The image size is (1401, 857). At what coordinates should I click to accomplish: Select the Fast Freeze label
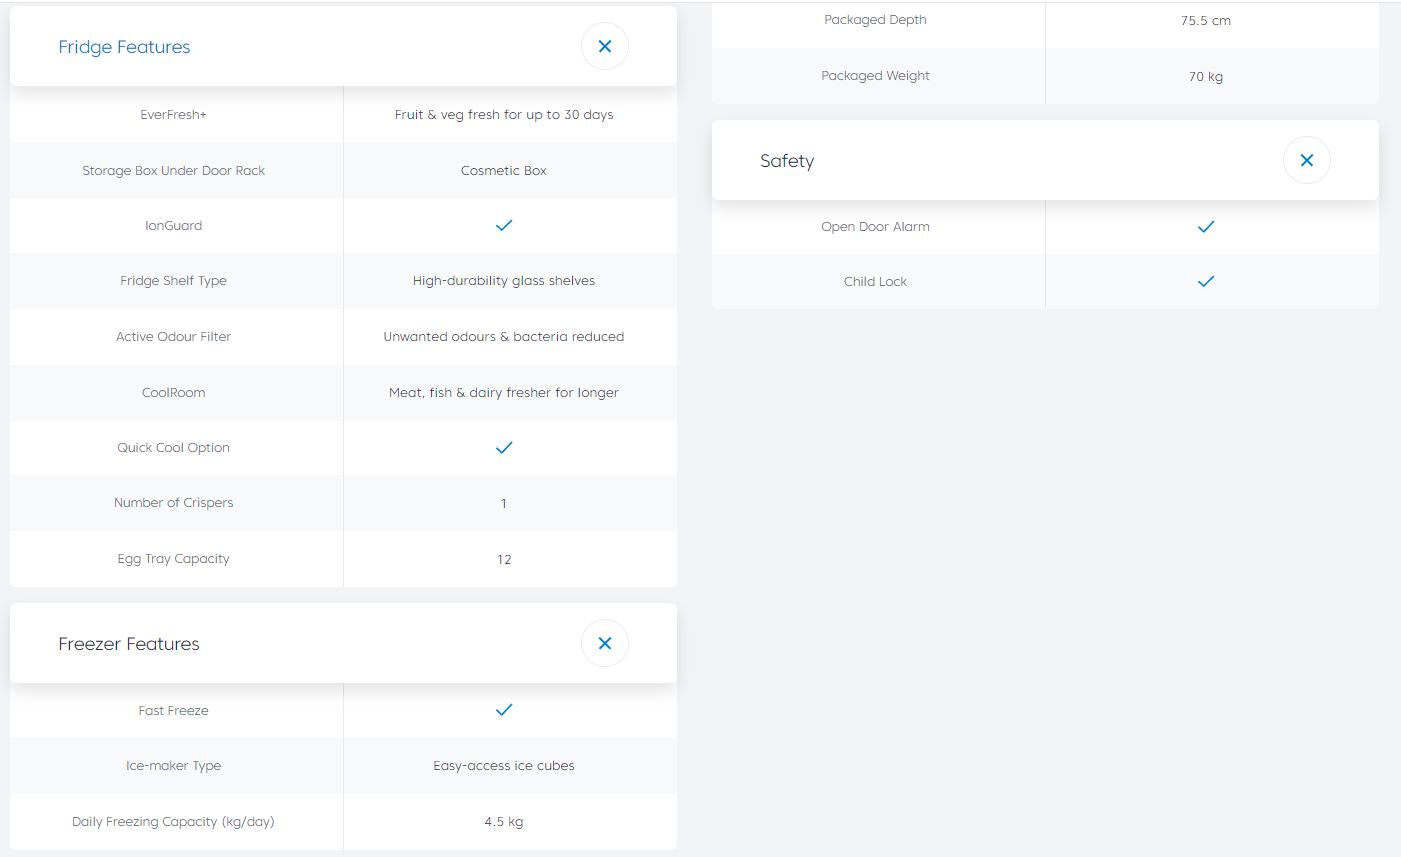pyautogui.click(x=173, y=711)
